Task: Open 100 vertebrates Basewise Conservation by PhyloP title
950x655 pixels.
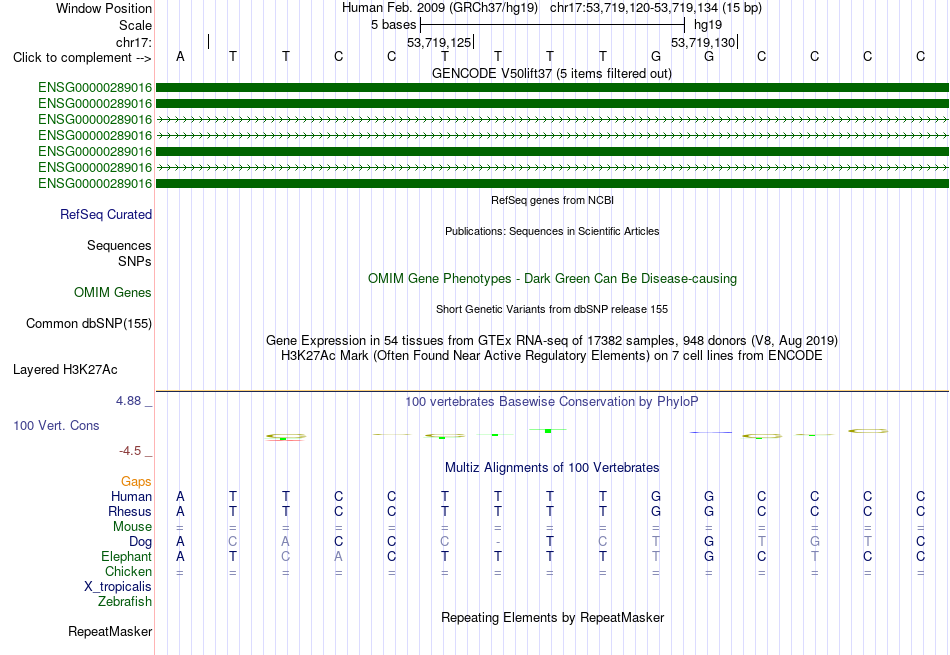Action: coord(552,402)
